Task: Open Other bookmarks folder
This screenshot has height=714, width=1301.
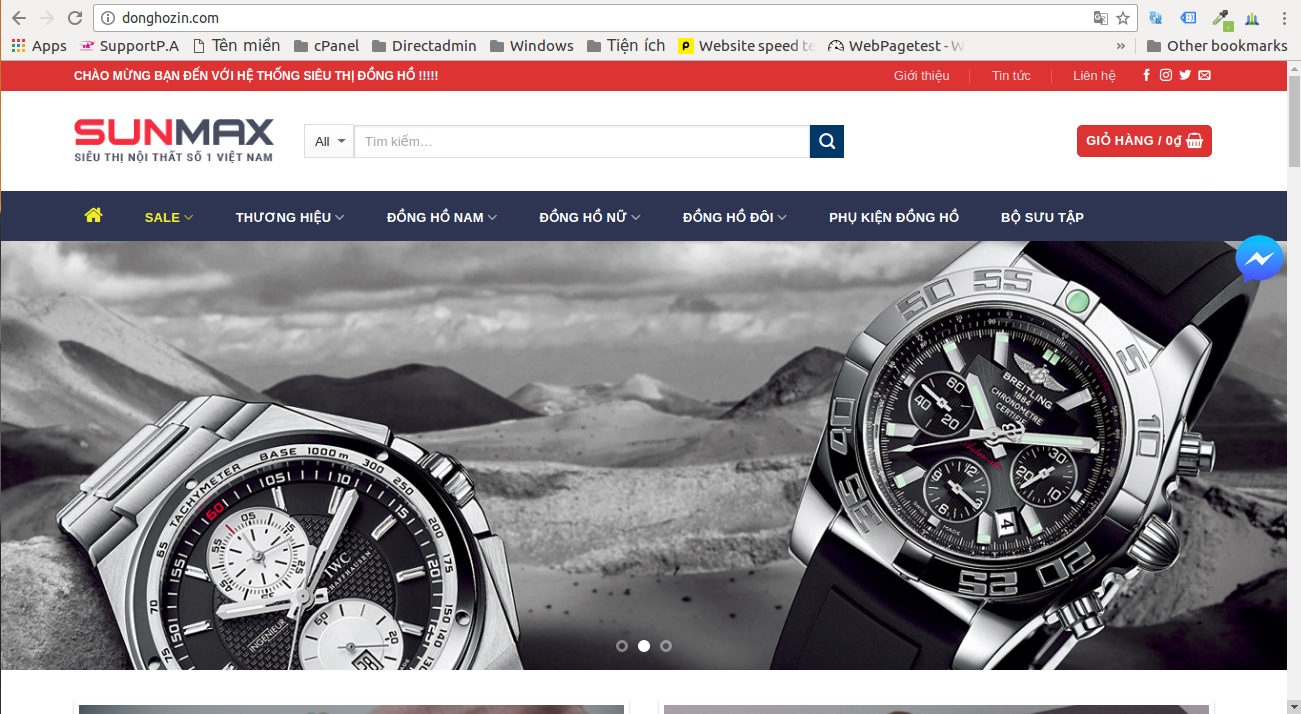Action: coord(1217,46)
